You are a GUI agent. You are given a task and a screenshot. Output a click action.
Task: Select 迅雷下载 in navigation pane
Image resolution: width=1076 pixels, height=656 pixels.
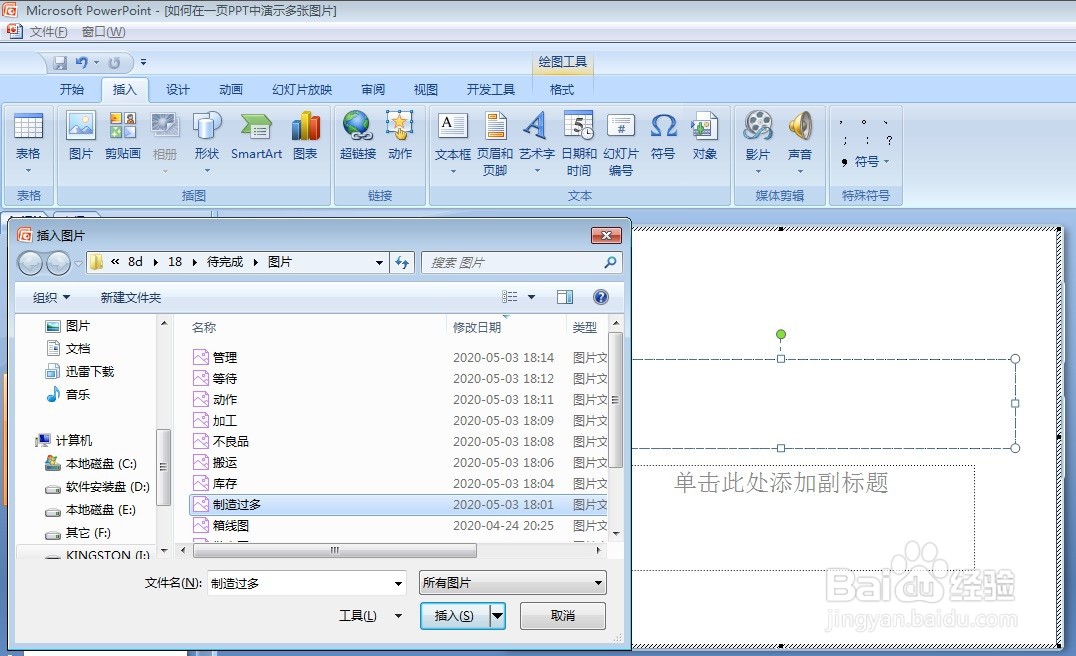pos(90,371)
